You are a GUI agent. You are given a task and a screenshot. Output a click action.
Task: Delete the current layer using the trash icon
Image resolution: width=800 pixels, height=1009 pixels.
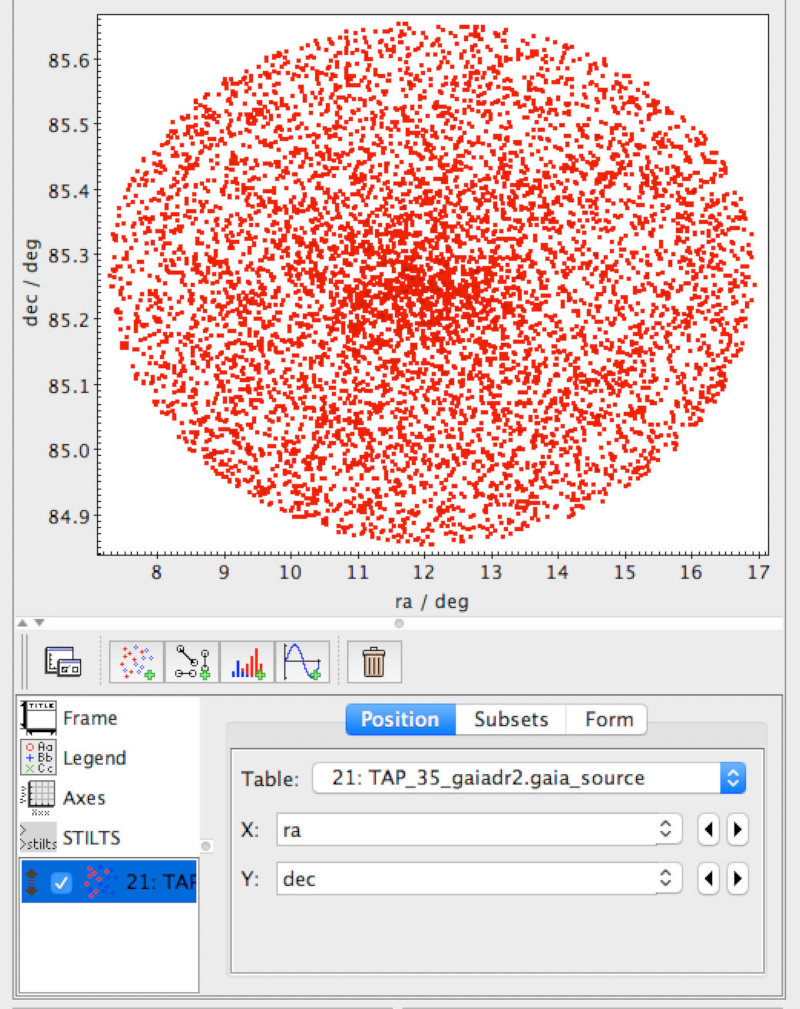[x=373, y=661]
